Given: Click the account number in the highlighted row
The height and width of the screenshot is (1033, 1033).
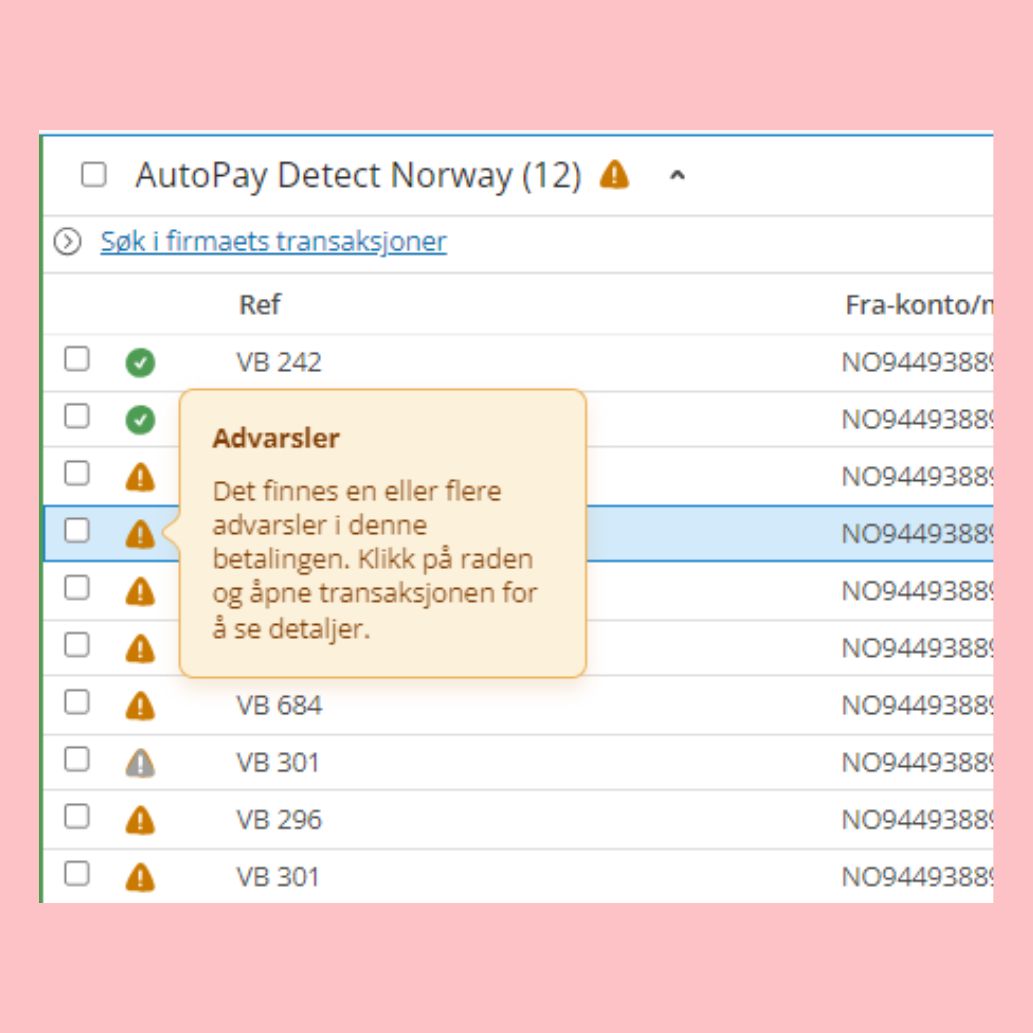Looking at the screenshot, I should point(918,534).
